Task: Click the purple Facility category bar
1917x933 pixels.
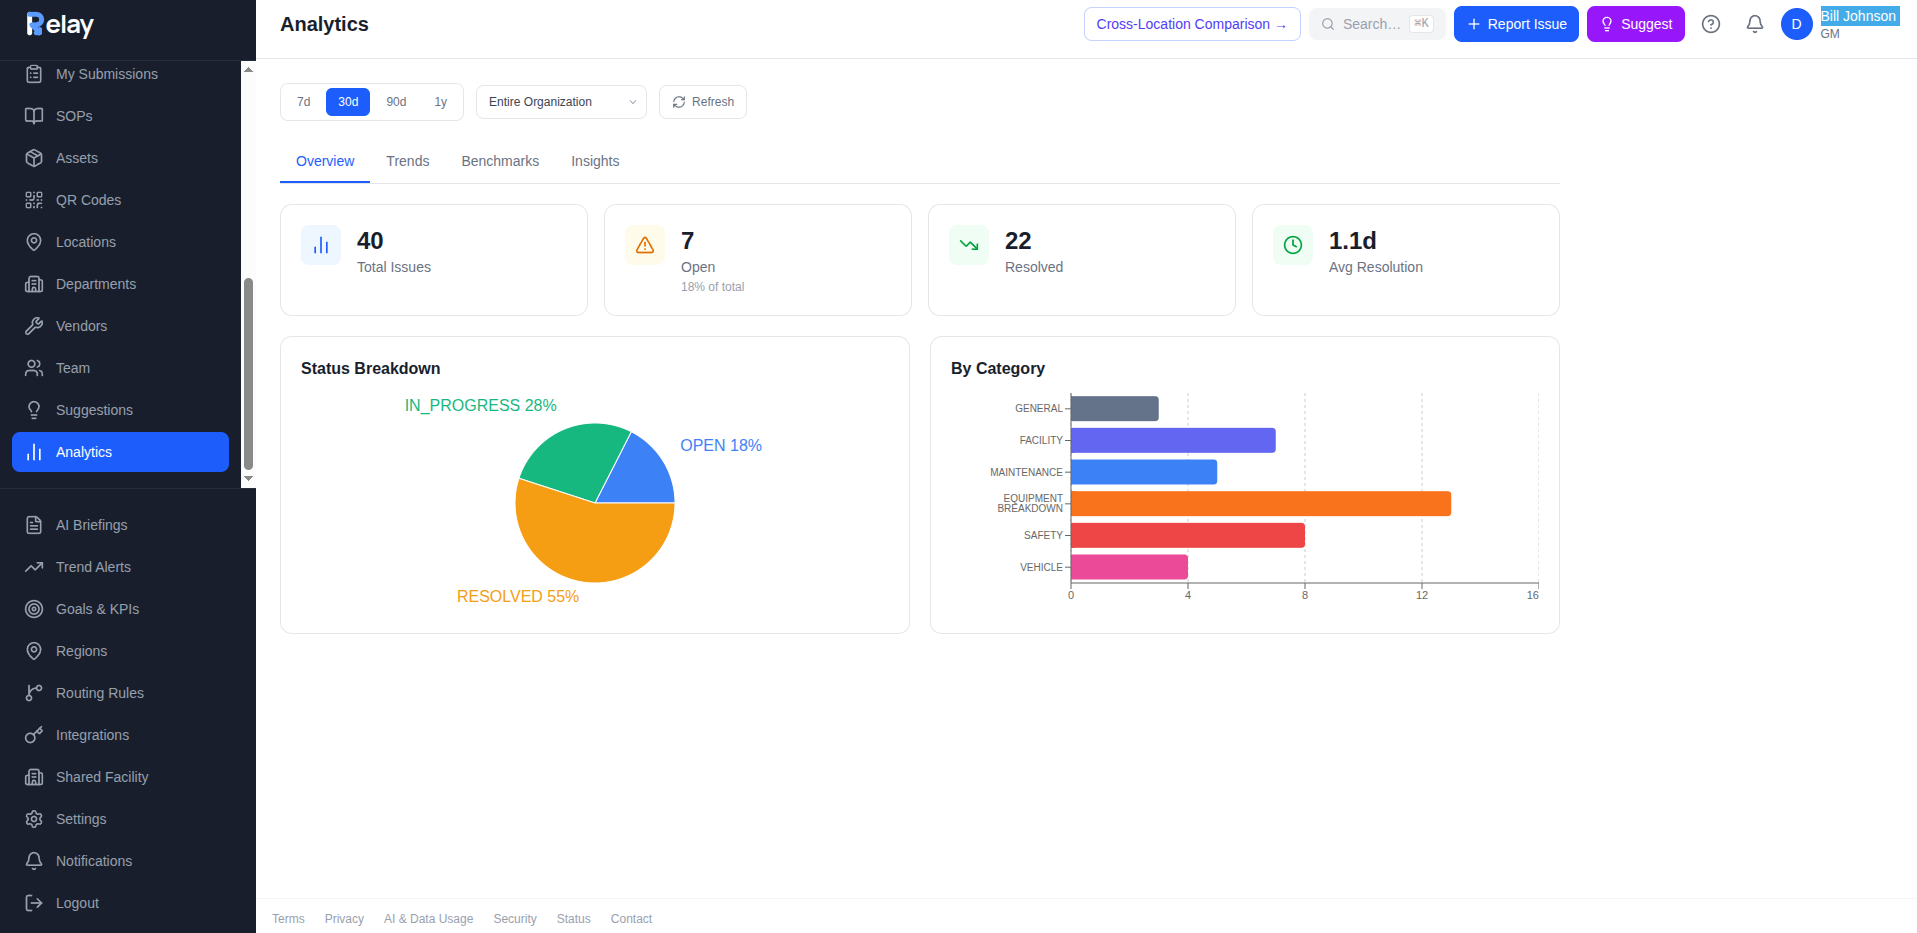Action: 1173,440
